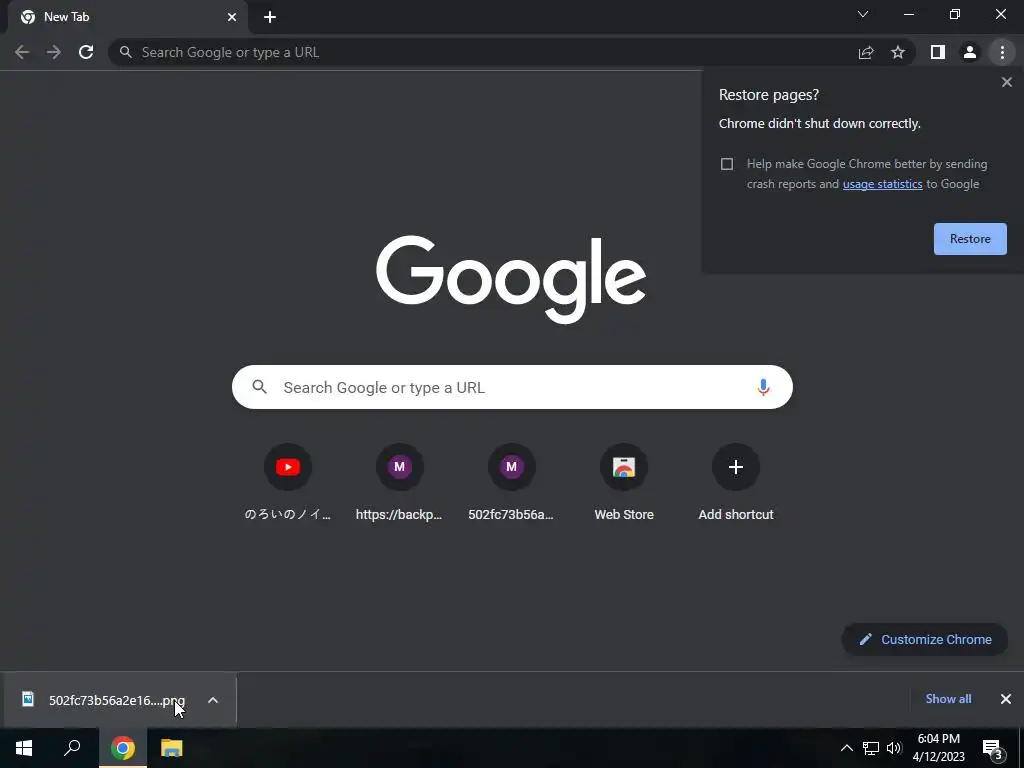Open File Explorer from taskbar
The width and height of the screenshot is (1024, 768).
point(172,748)
